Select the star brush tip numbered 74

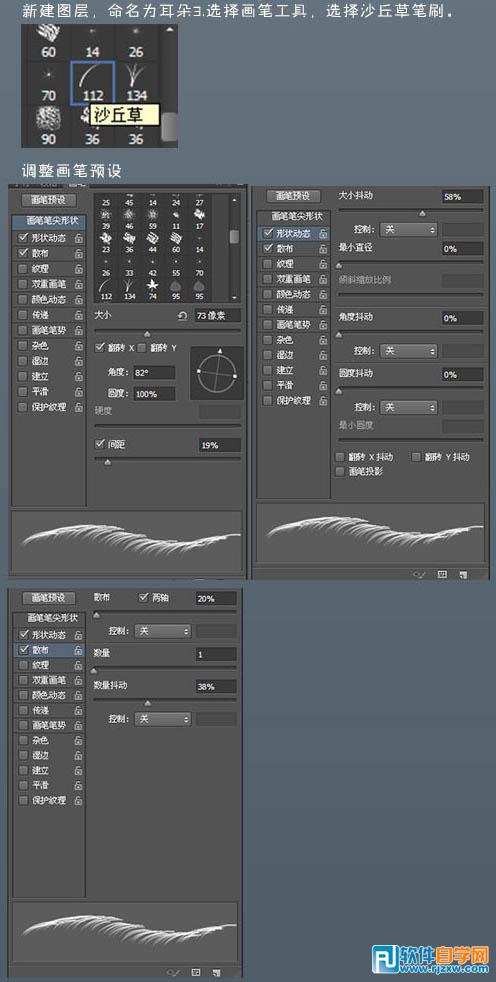153,287
